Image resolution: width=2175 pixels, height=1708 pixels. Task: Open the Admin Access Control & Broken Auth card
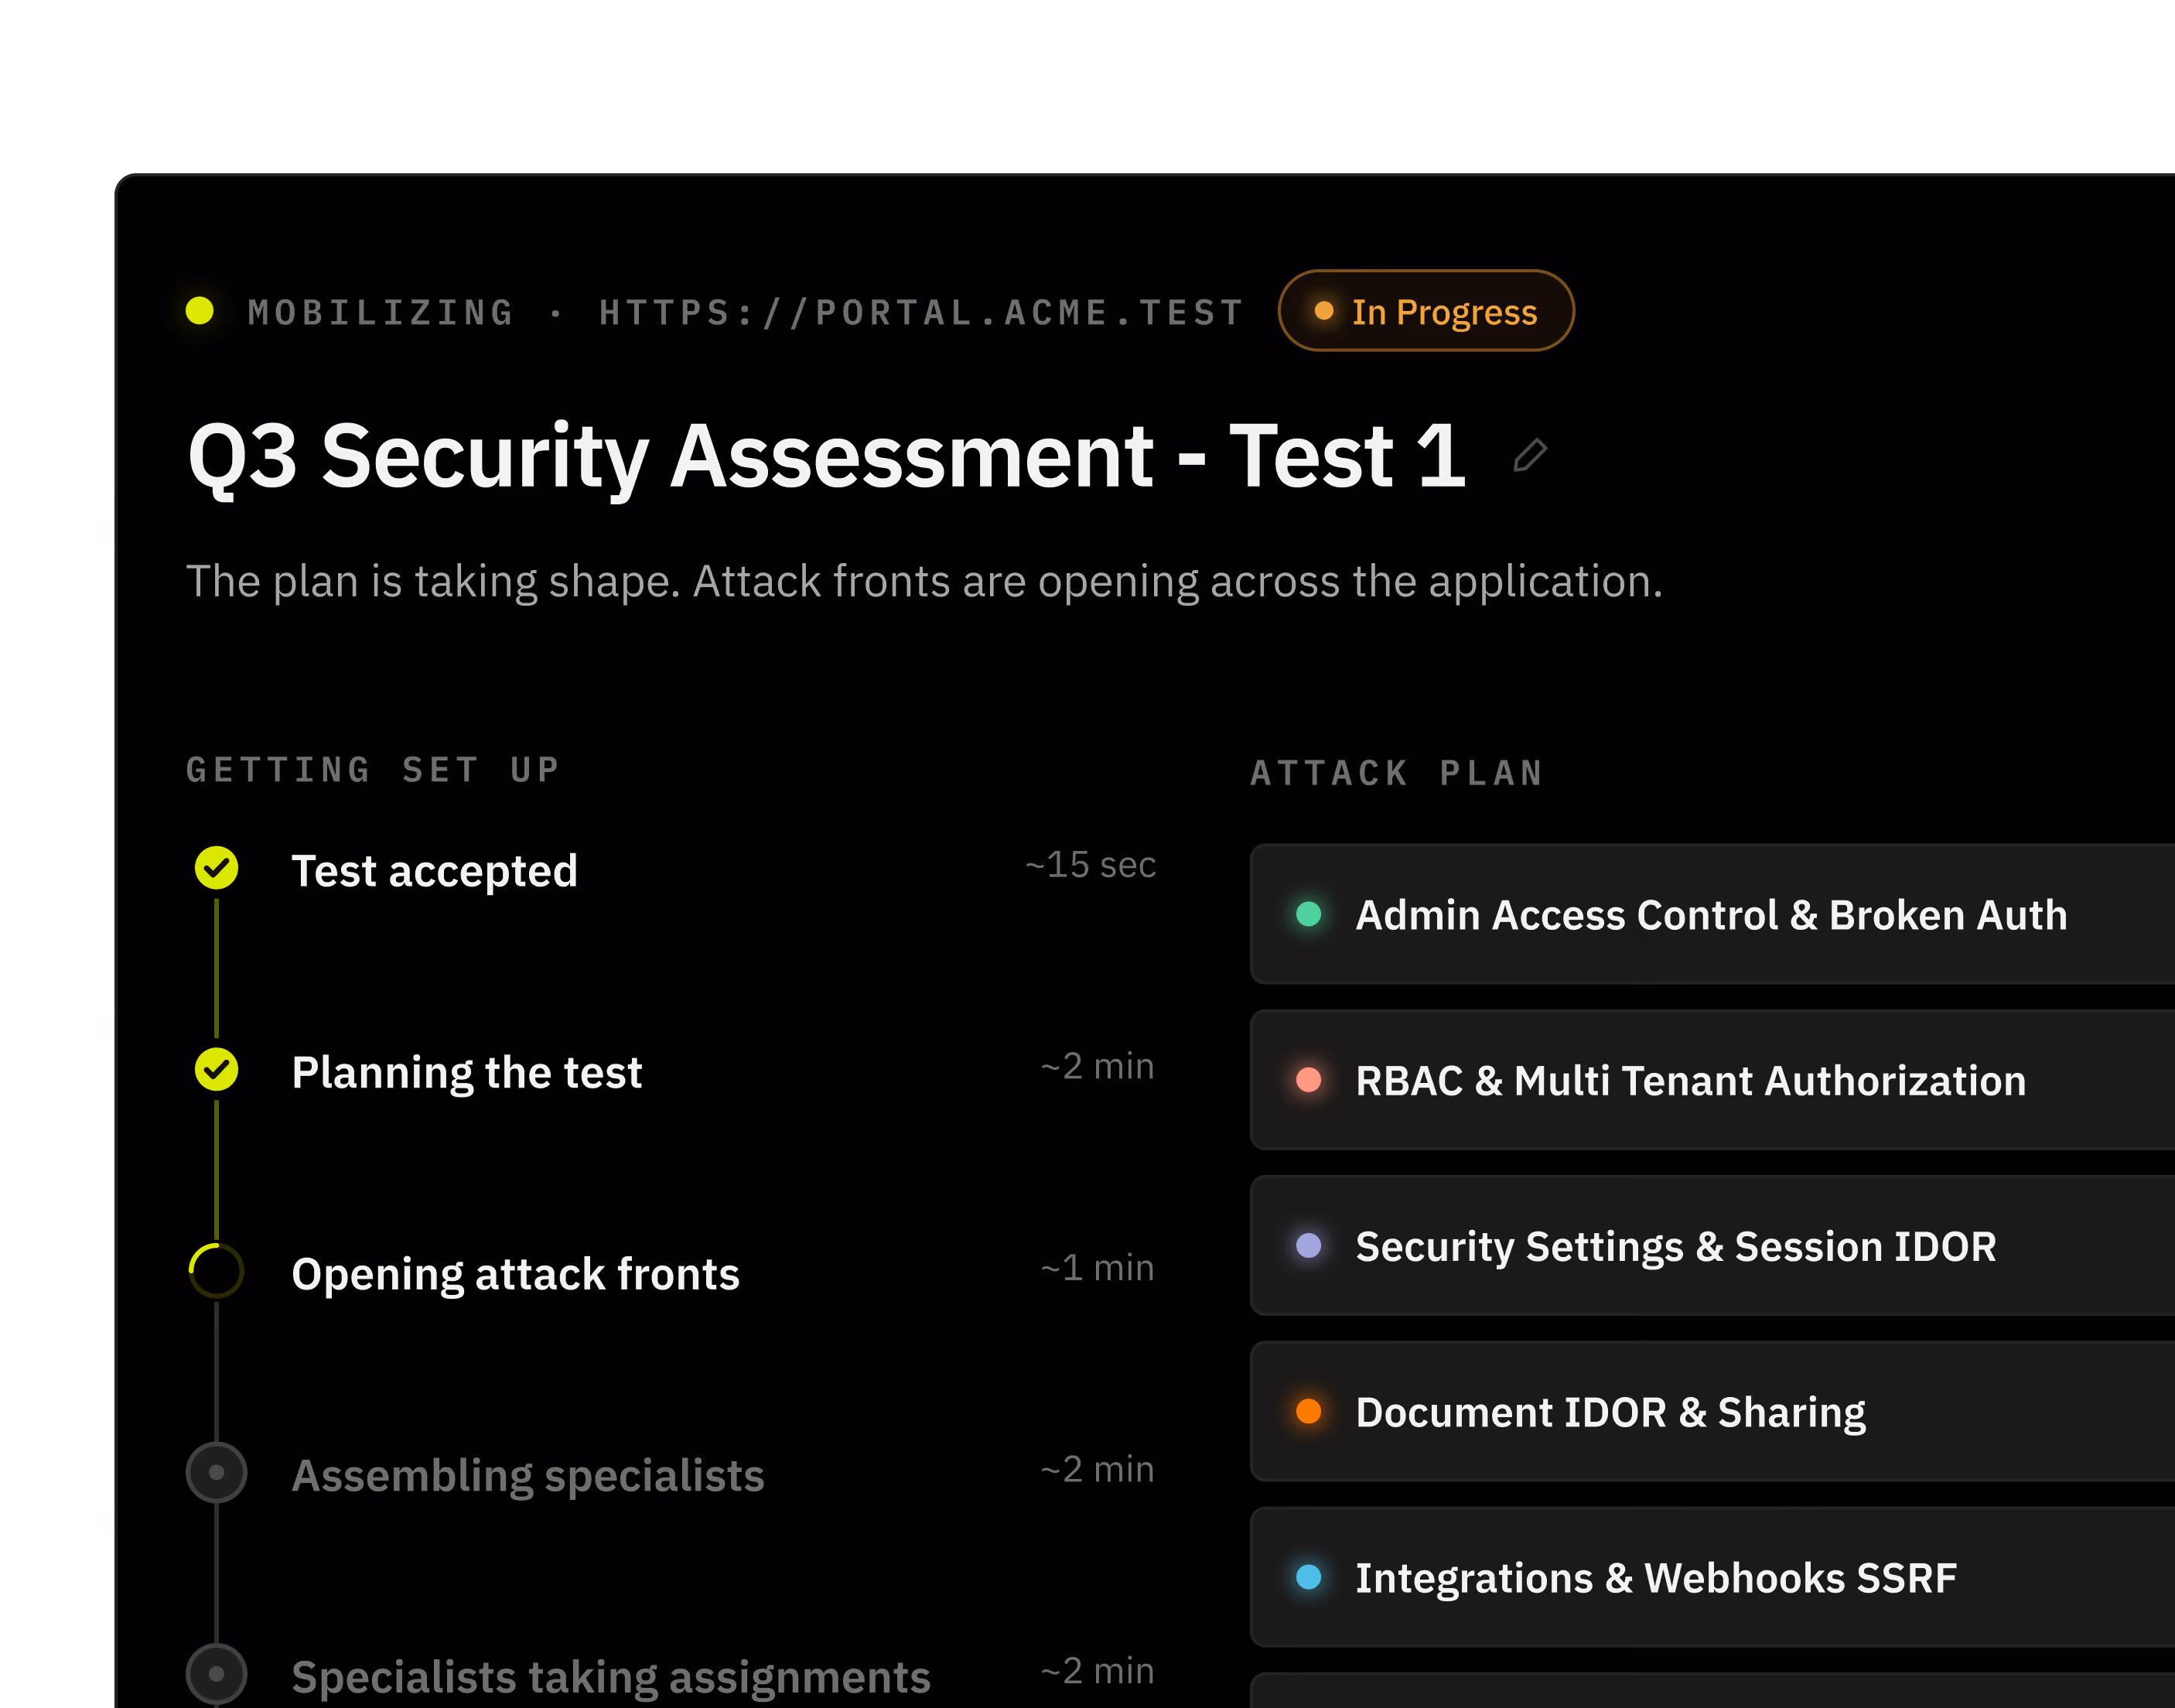click(x=1712, y=914)
